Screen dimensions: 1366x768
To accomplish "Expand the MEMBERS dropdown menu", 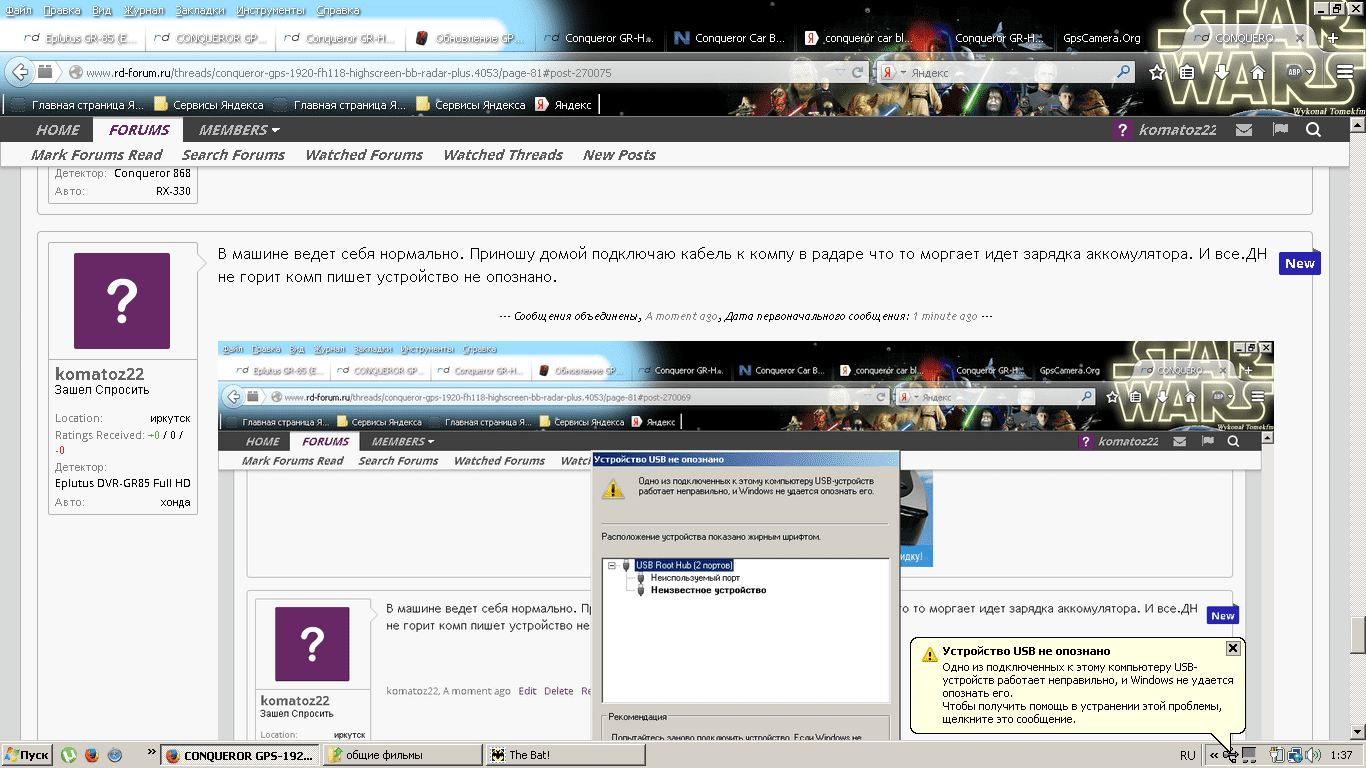I will 239,130.
